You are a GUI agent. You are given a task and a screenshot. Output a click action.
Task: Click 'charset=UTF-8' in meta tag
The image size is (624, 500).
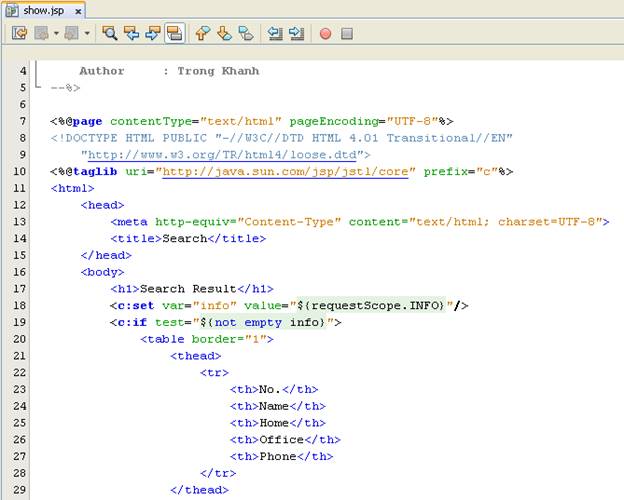click(546, 222)
